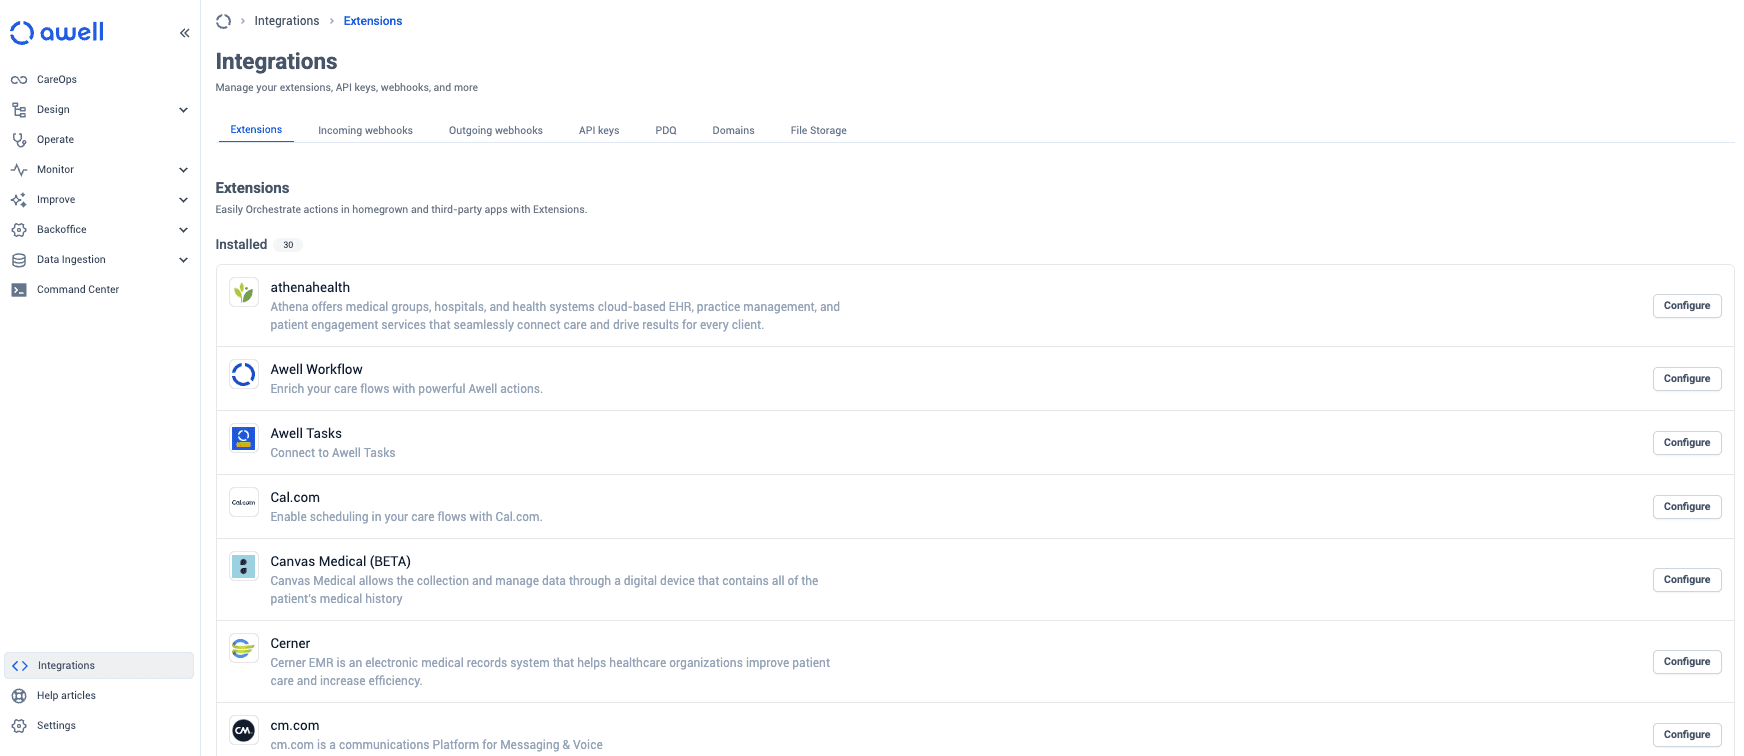Viewport: 1744px width, 756px height.
Task: Click the Canvas Medical logo
Action: click(x=244, y=566)
